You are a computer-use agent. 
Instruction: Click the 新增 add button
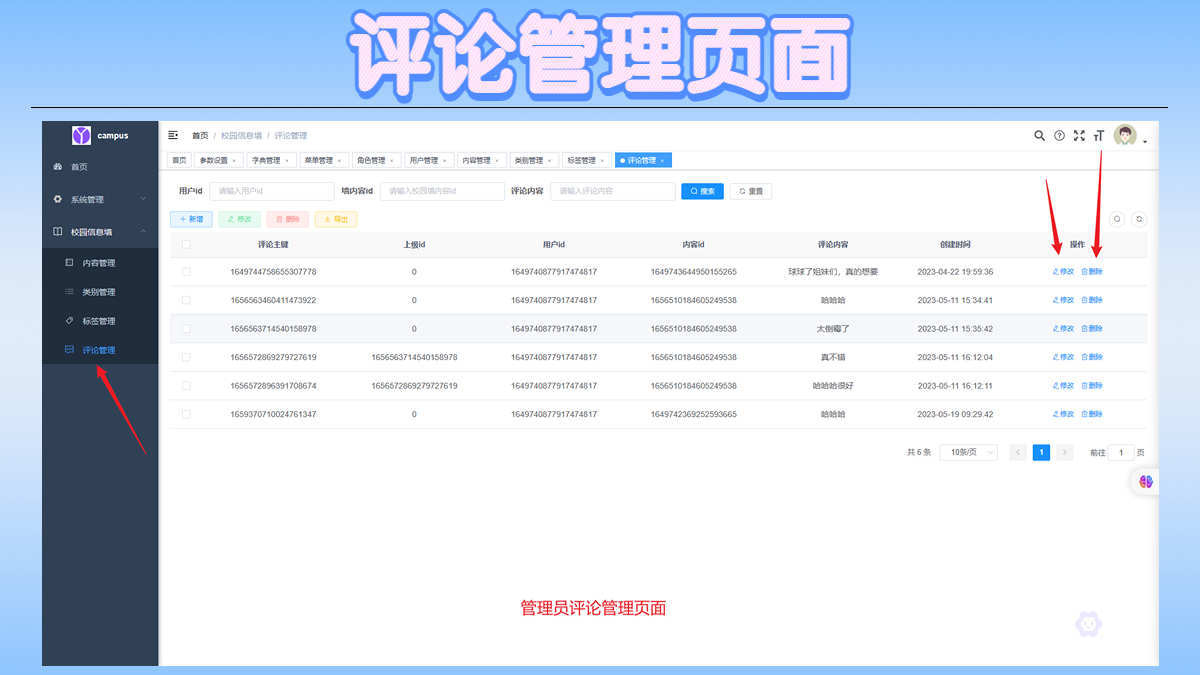click(191, 219)
